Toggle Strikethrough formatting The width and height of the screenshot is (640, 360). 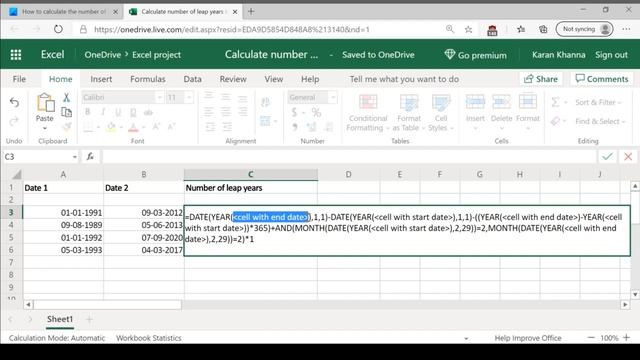pyautogui.click(x=148, y=112)
